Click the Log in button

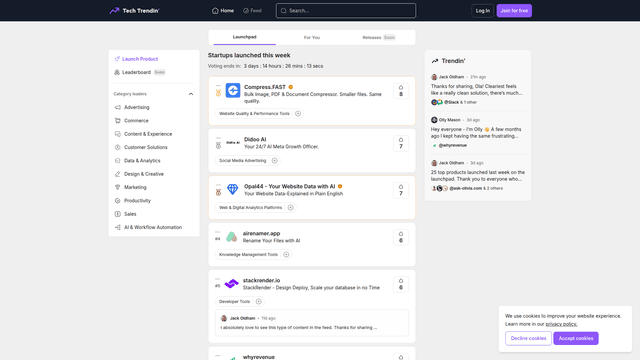click(x=482, y=11)
